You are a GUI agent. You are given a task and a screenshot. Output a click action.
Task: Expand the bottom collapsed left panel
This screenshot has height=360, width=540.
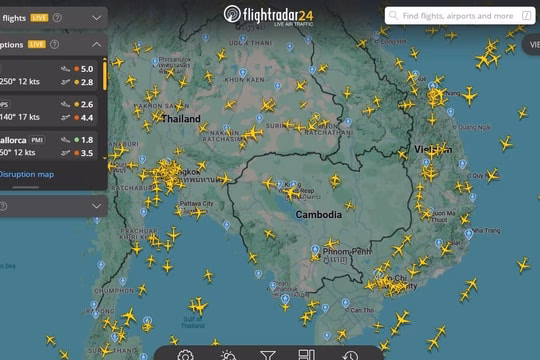97,206
